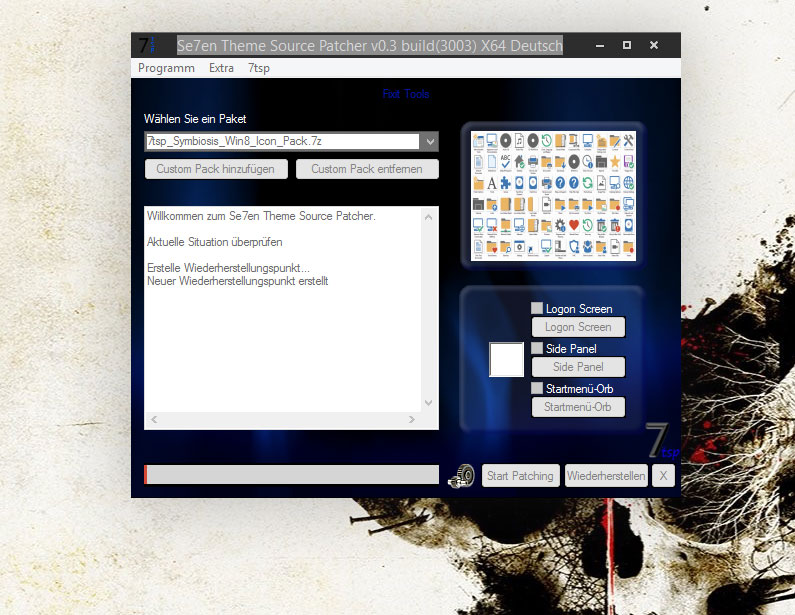Click the X button next to Wiederherstellen
This screenshot has width=795, height=615.
click(x=663, y=476)
